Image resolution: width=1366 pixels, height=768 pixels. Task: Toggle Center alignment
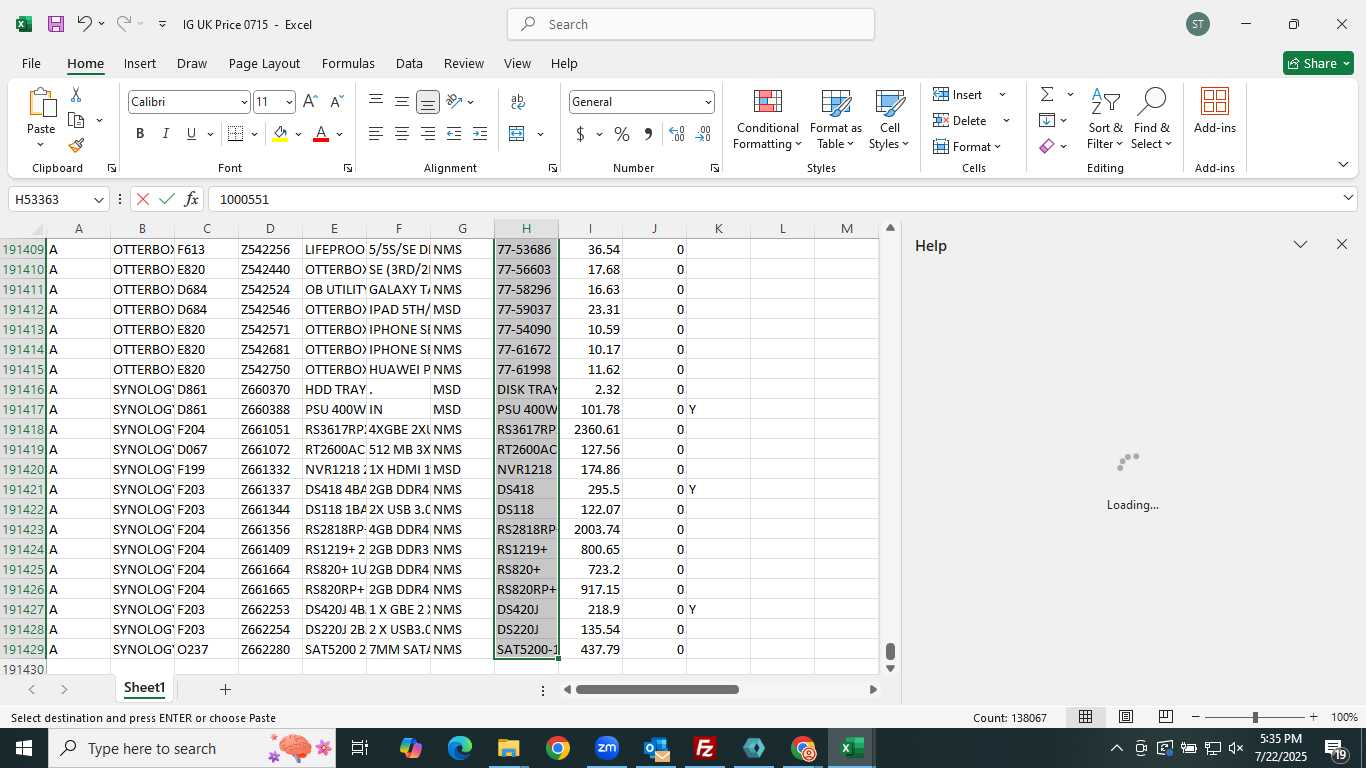click(x=402, y=134)
